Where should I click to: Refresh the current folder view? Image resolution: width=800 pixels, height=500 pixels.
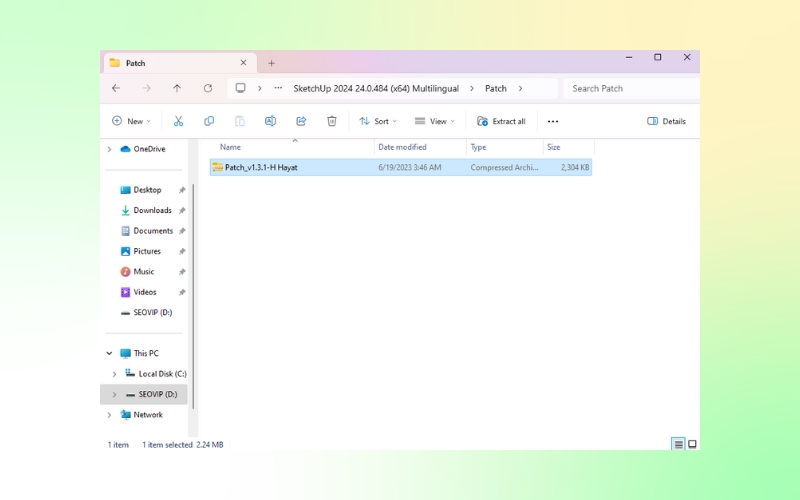point(208,88)
